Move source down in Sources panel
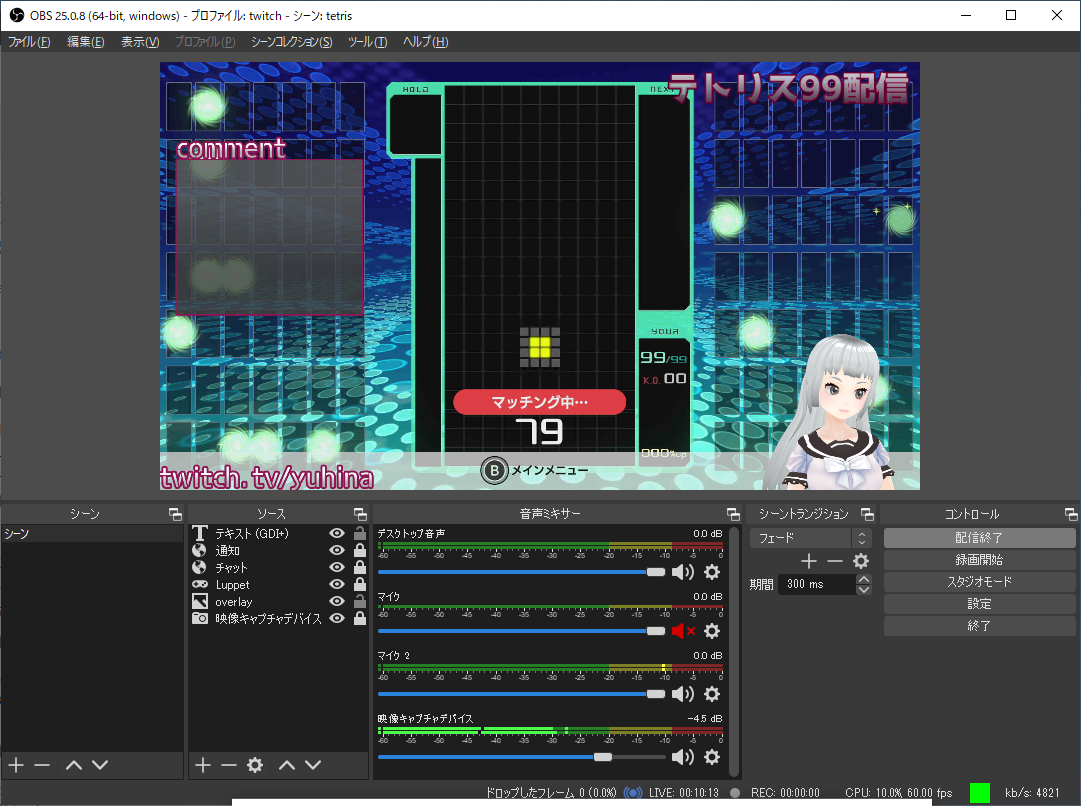Viewport: 1081px width, 806px height. click(313, 765)
